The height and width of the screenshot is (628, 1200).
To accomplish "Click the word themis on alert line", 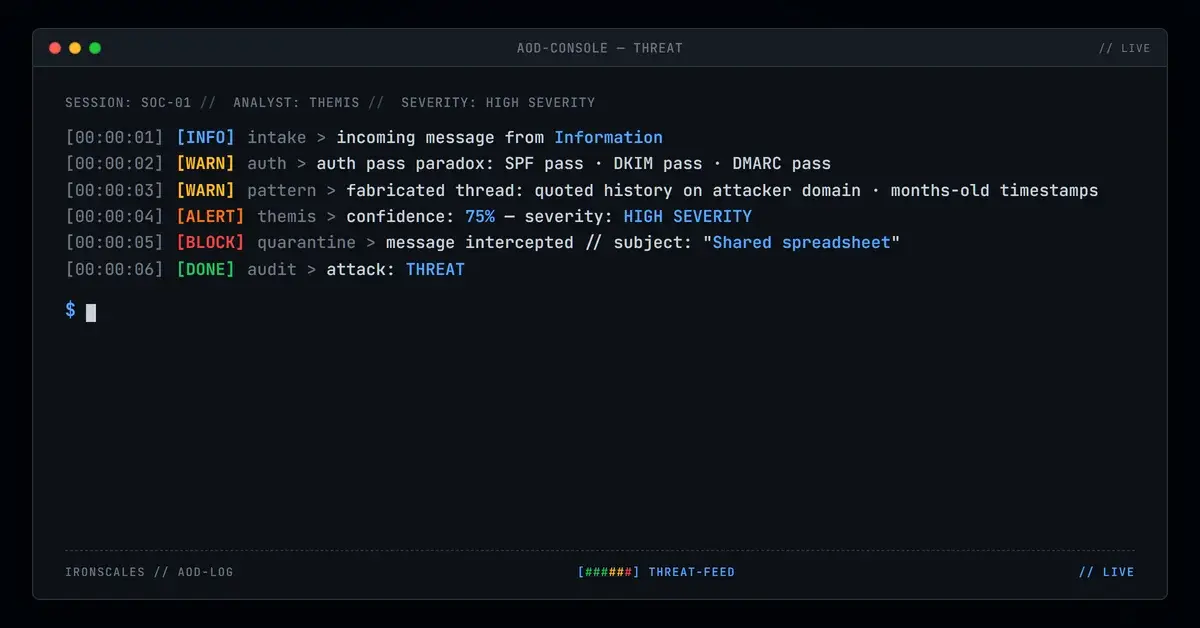I will pos(287,216).
